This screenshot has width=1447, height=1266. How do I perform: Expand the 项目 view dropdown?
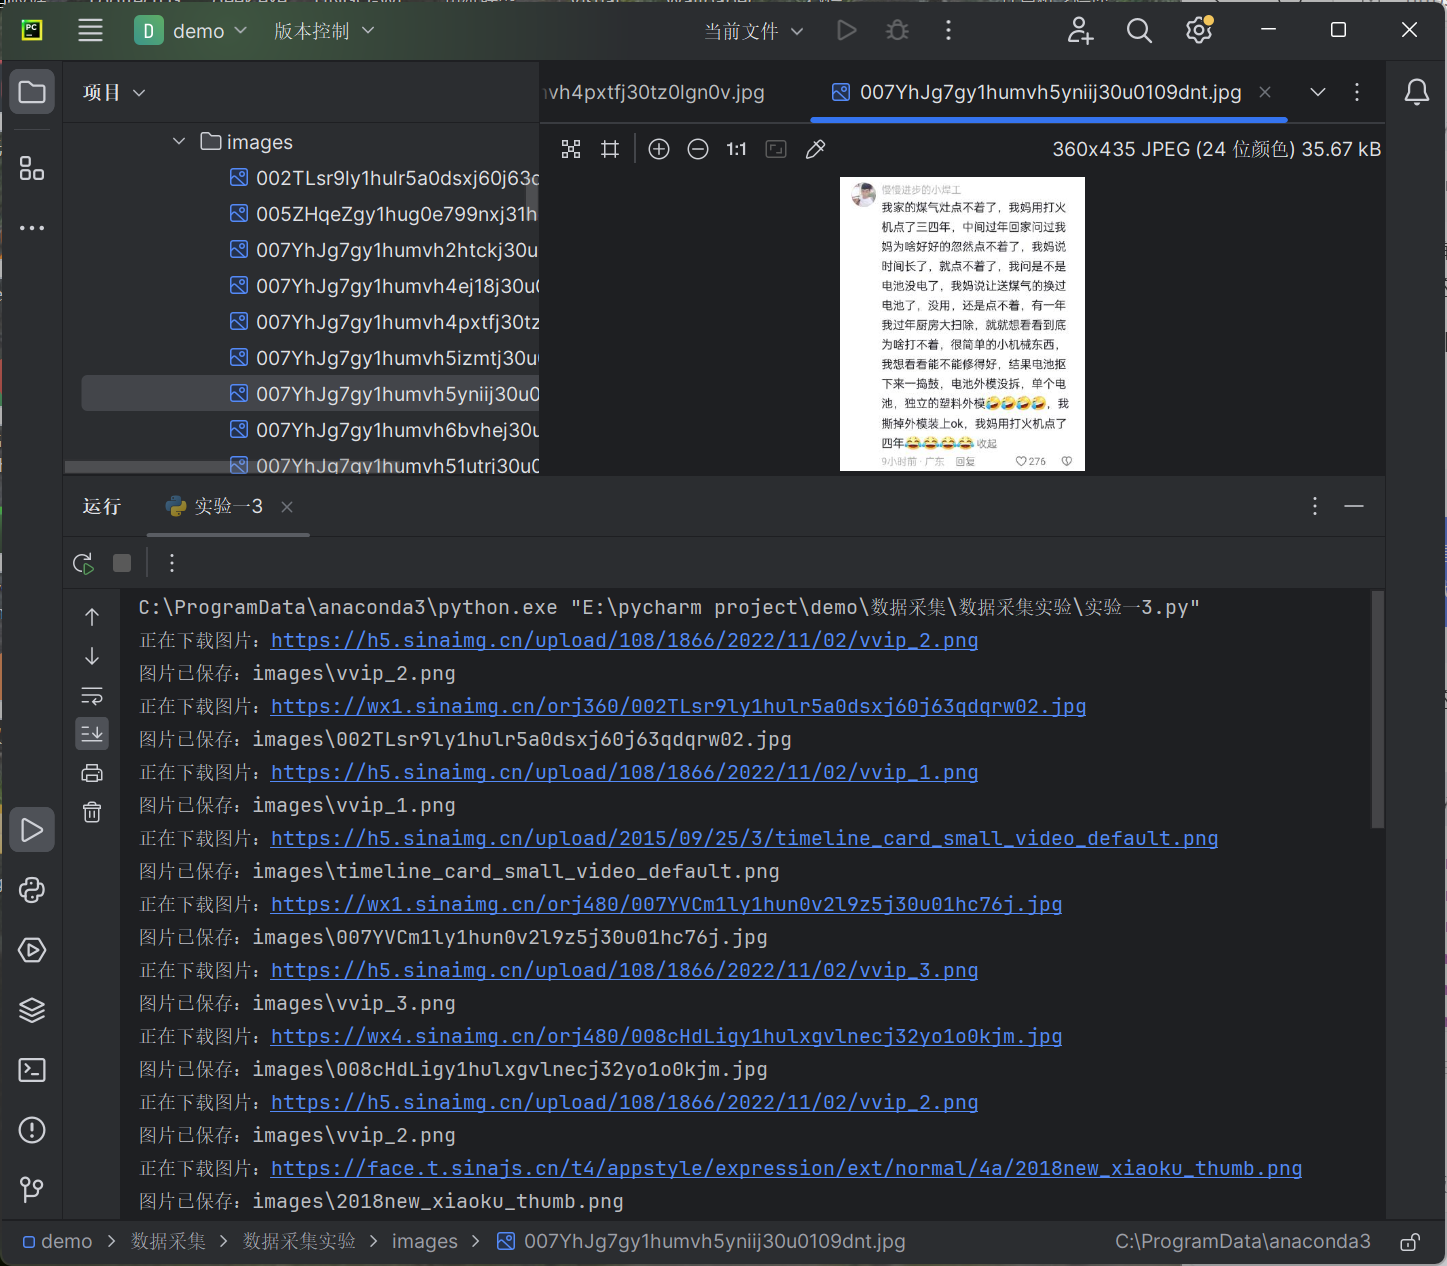tap(115, 93)
